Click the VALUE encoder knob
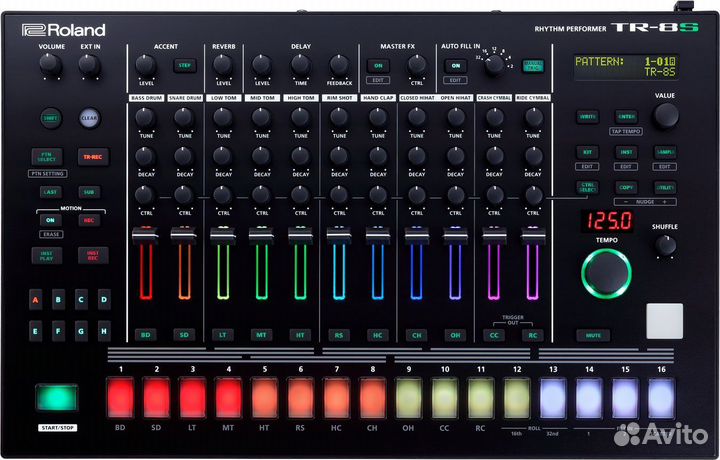 click(665, 115)
